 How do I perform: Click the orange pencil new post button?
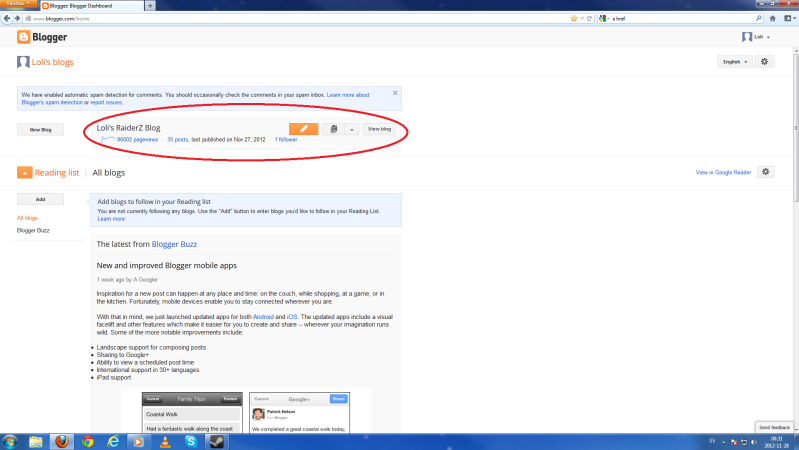tap(303, 129)
